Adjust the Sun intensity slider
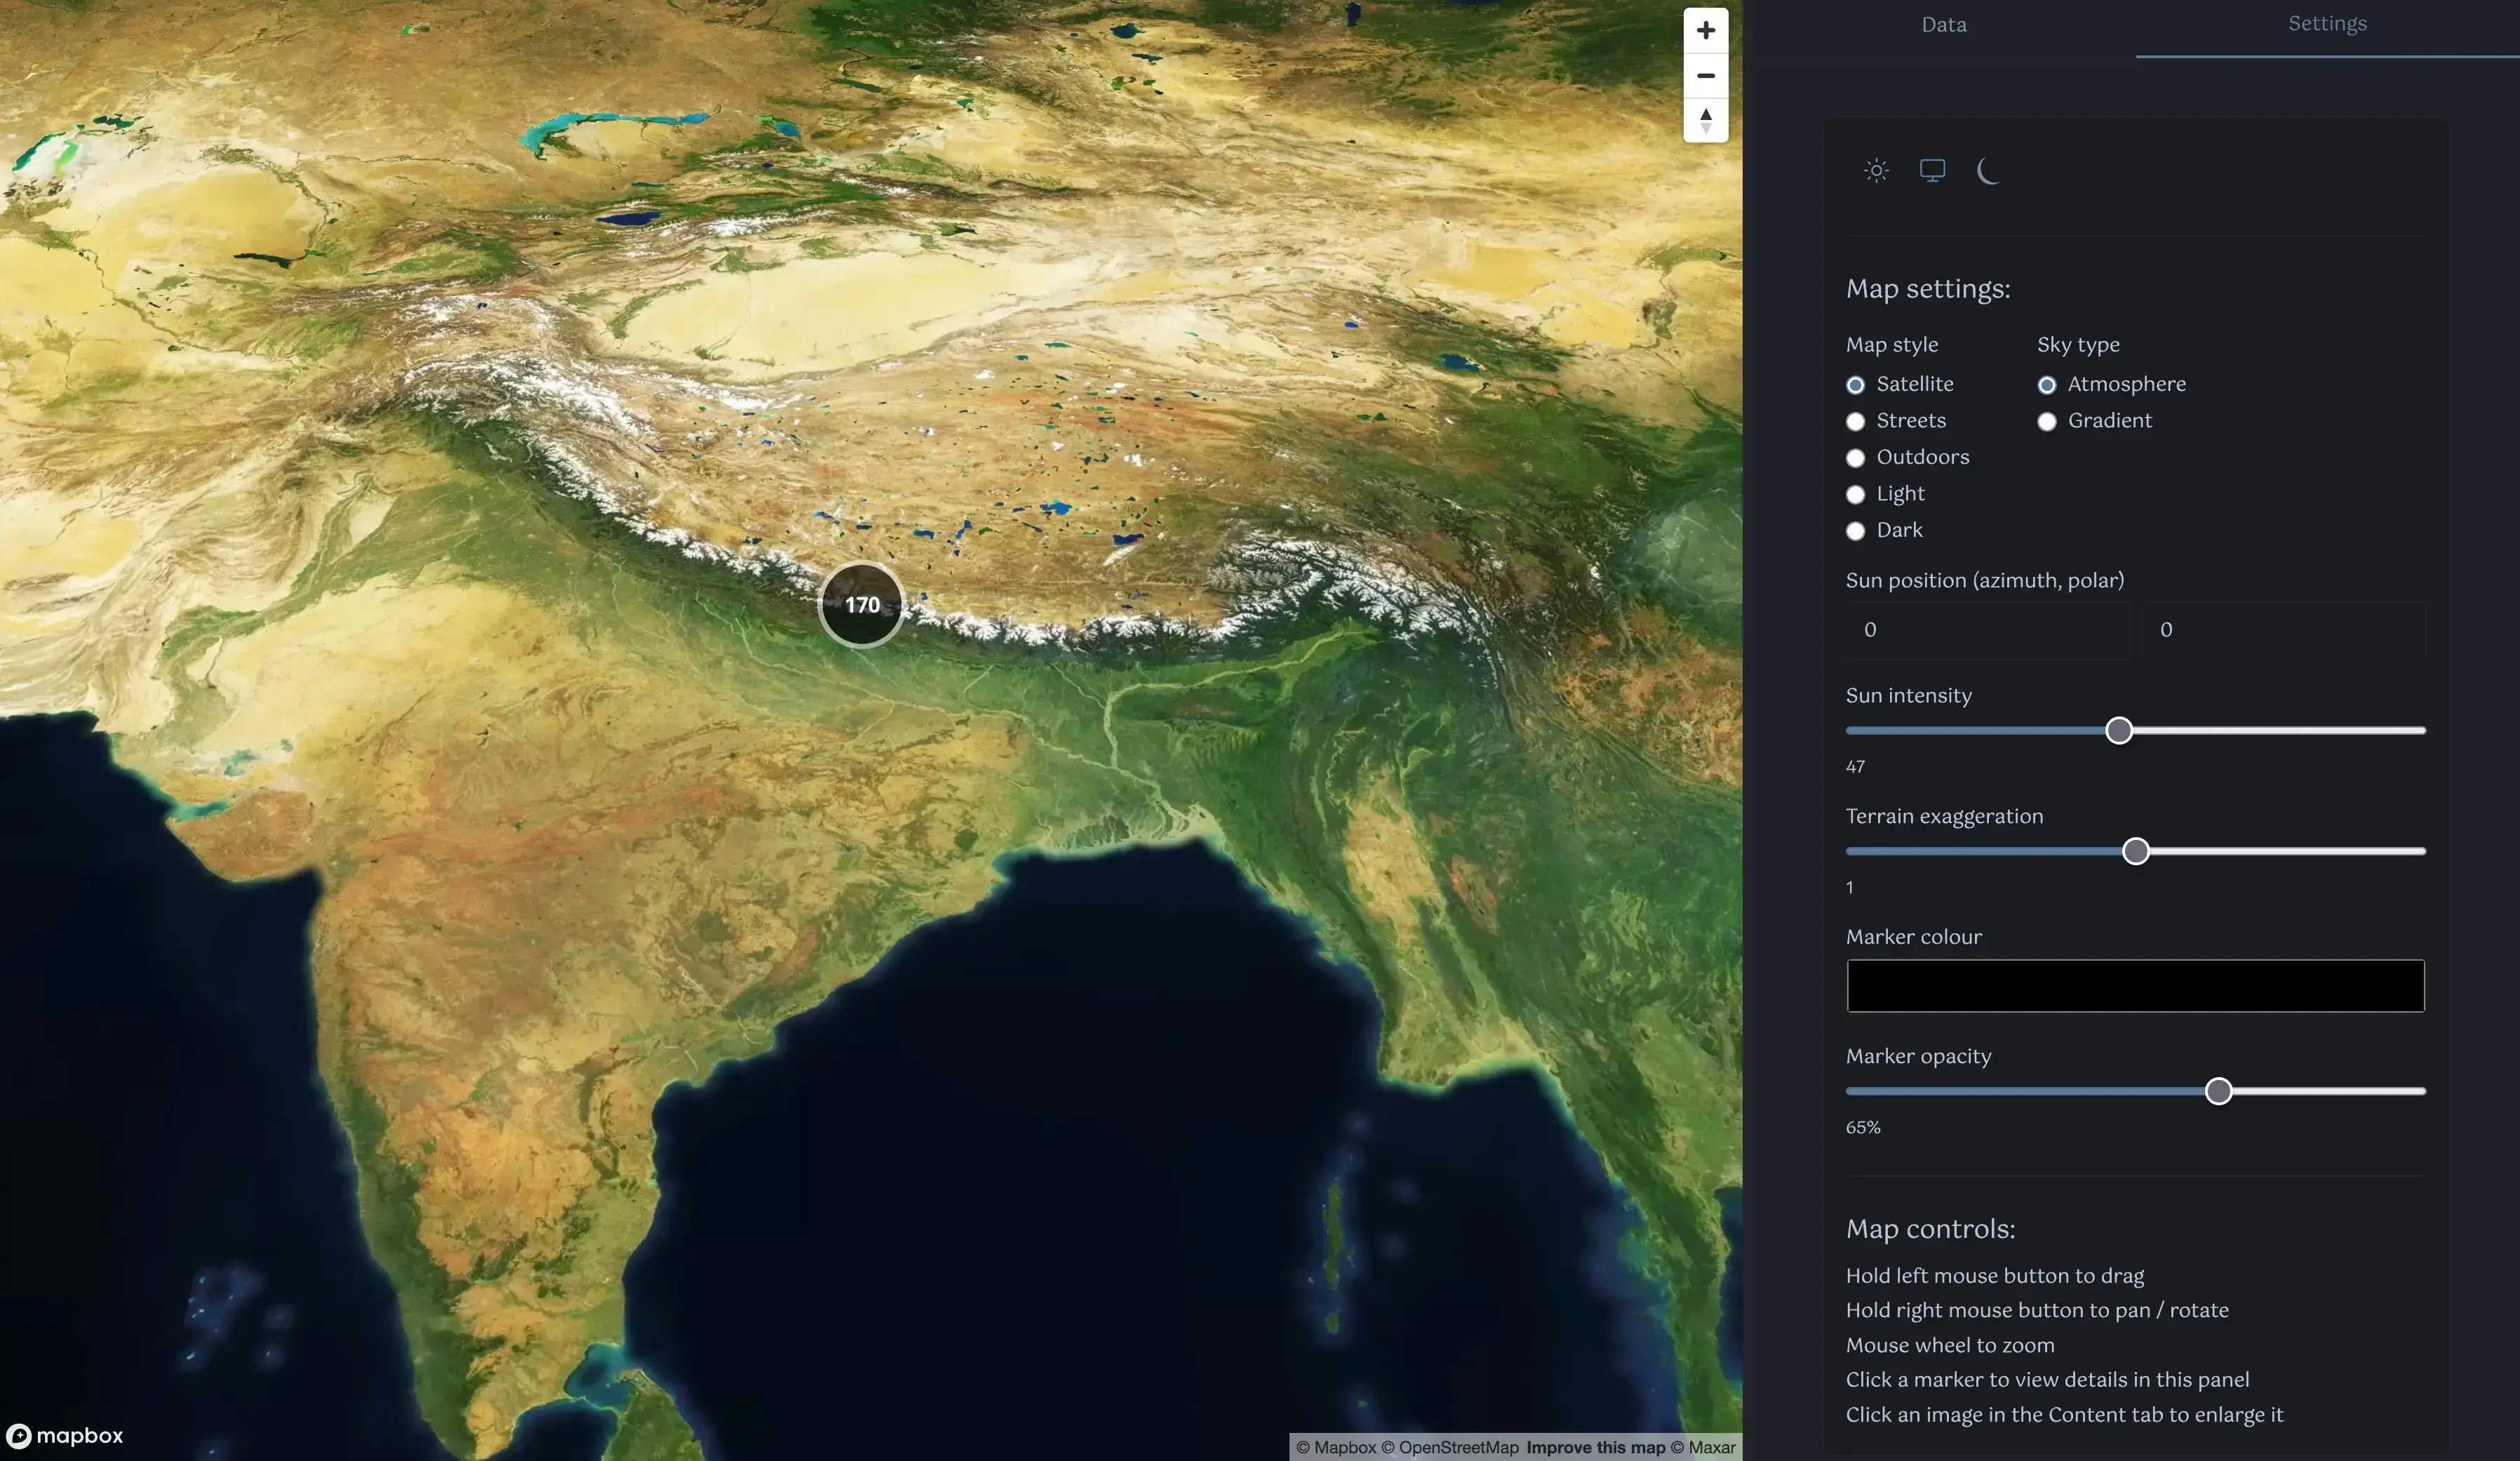The image size is (2520, 1461). 2119,731
